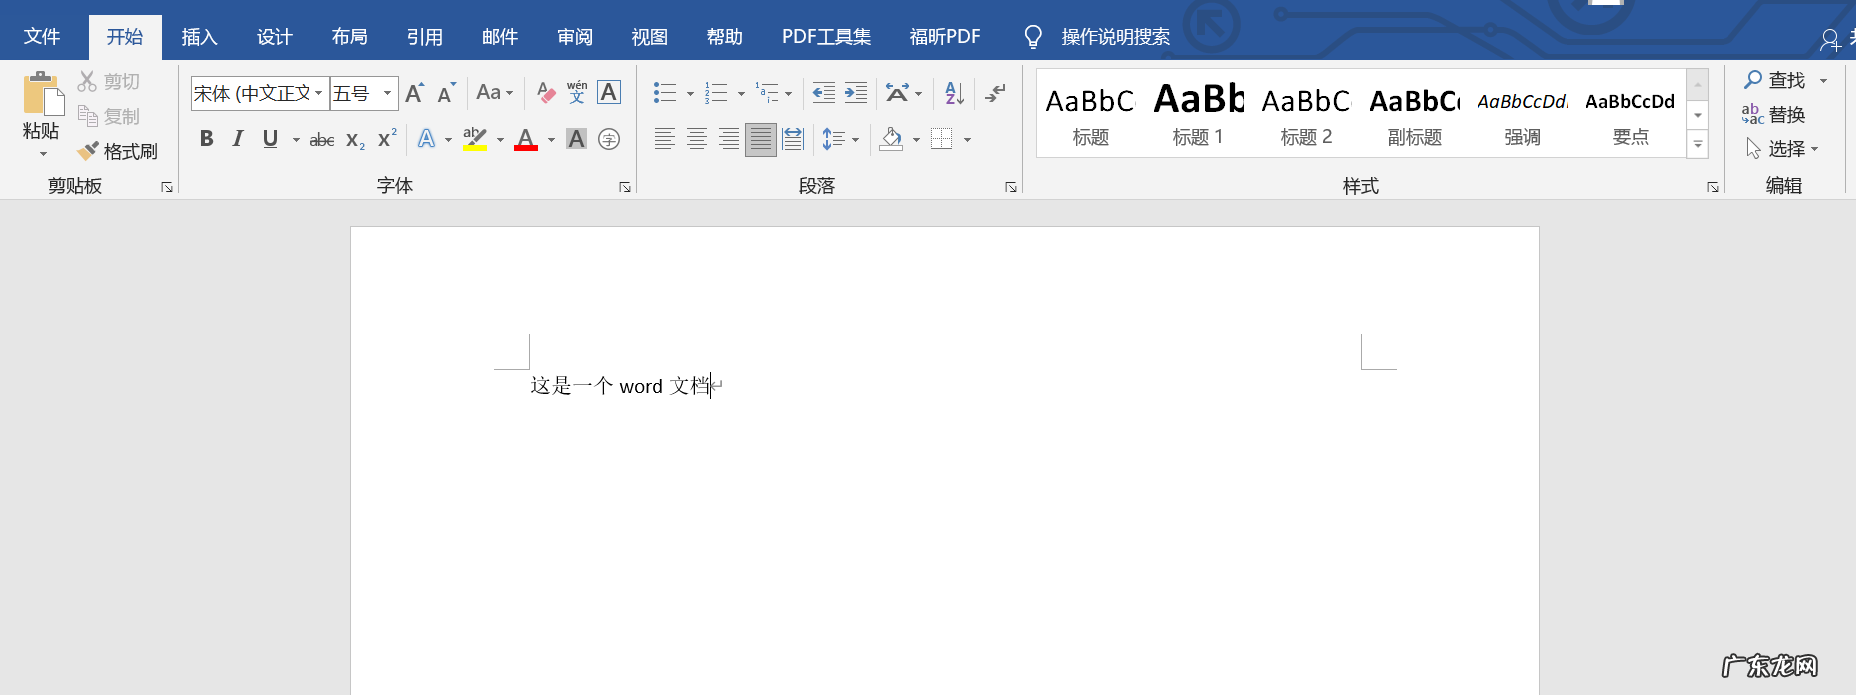The image size is (1856, 695).
Task: Click the increase indent icon
Action: (856, 93)
